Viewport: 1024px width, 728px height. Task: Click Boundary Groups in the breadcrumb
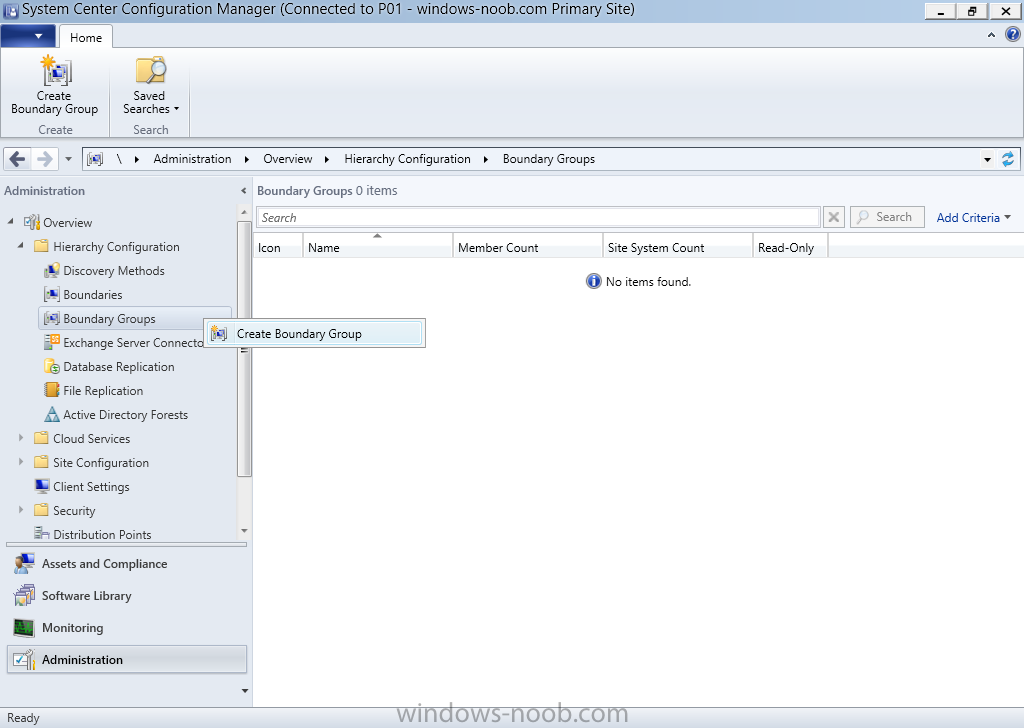coord(549,159)
